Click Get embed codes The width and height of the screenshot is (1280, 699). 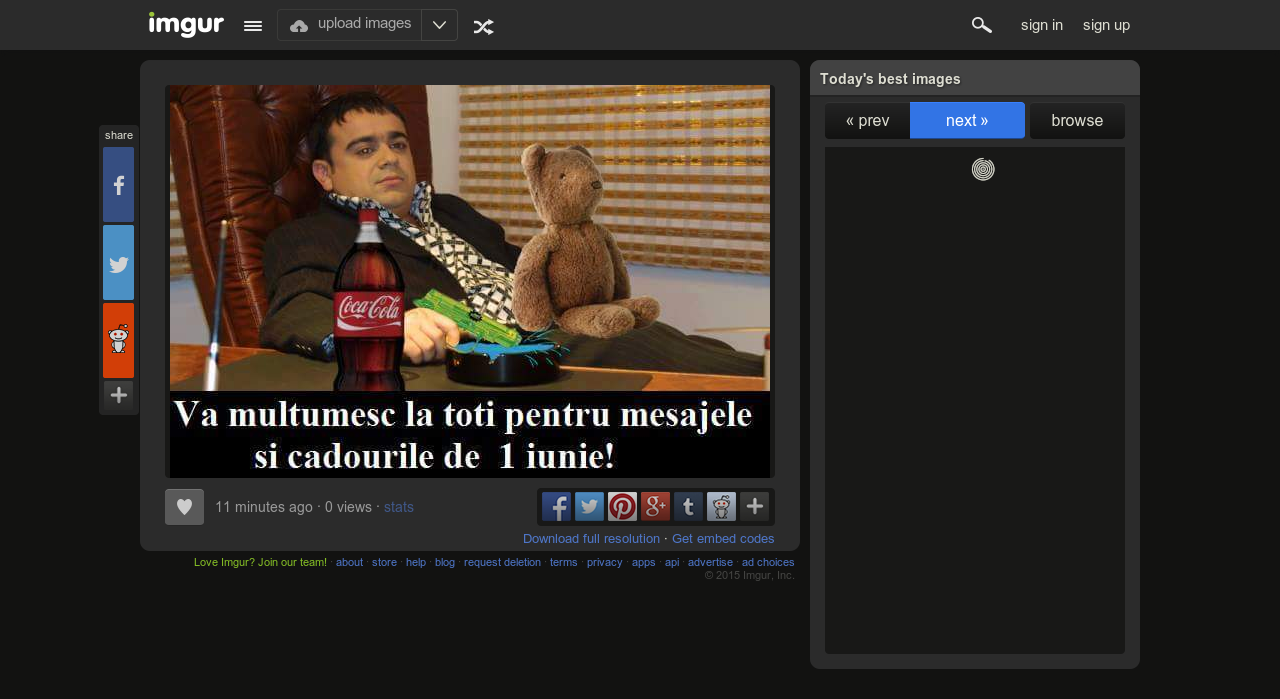pos(723,538)
